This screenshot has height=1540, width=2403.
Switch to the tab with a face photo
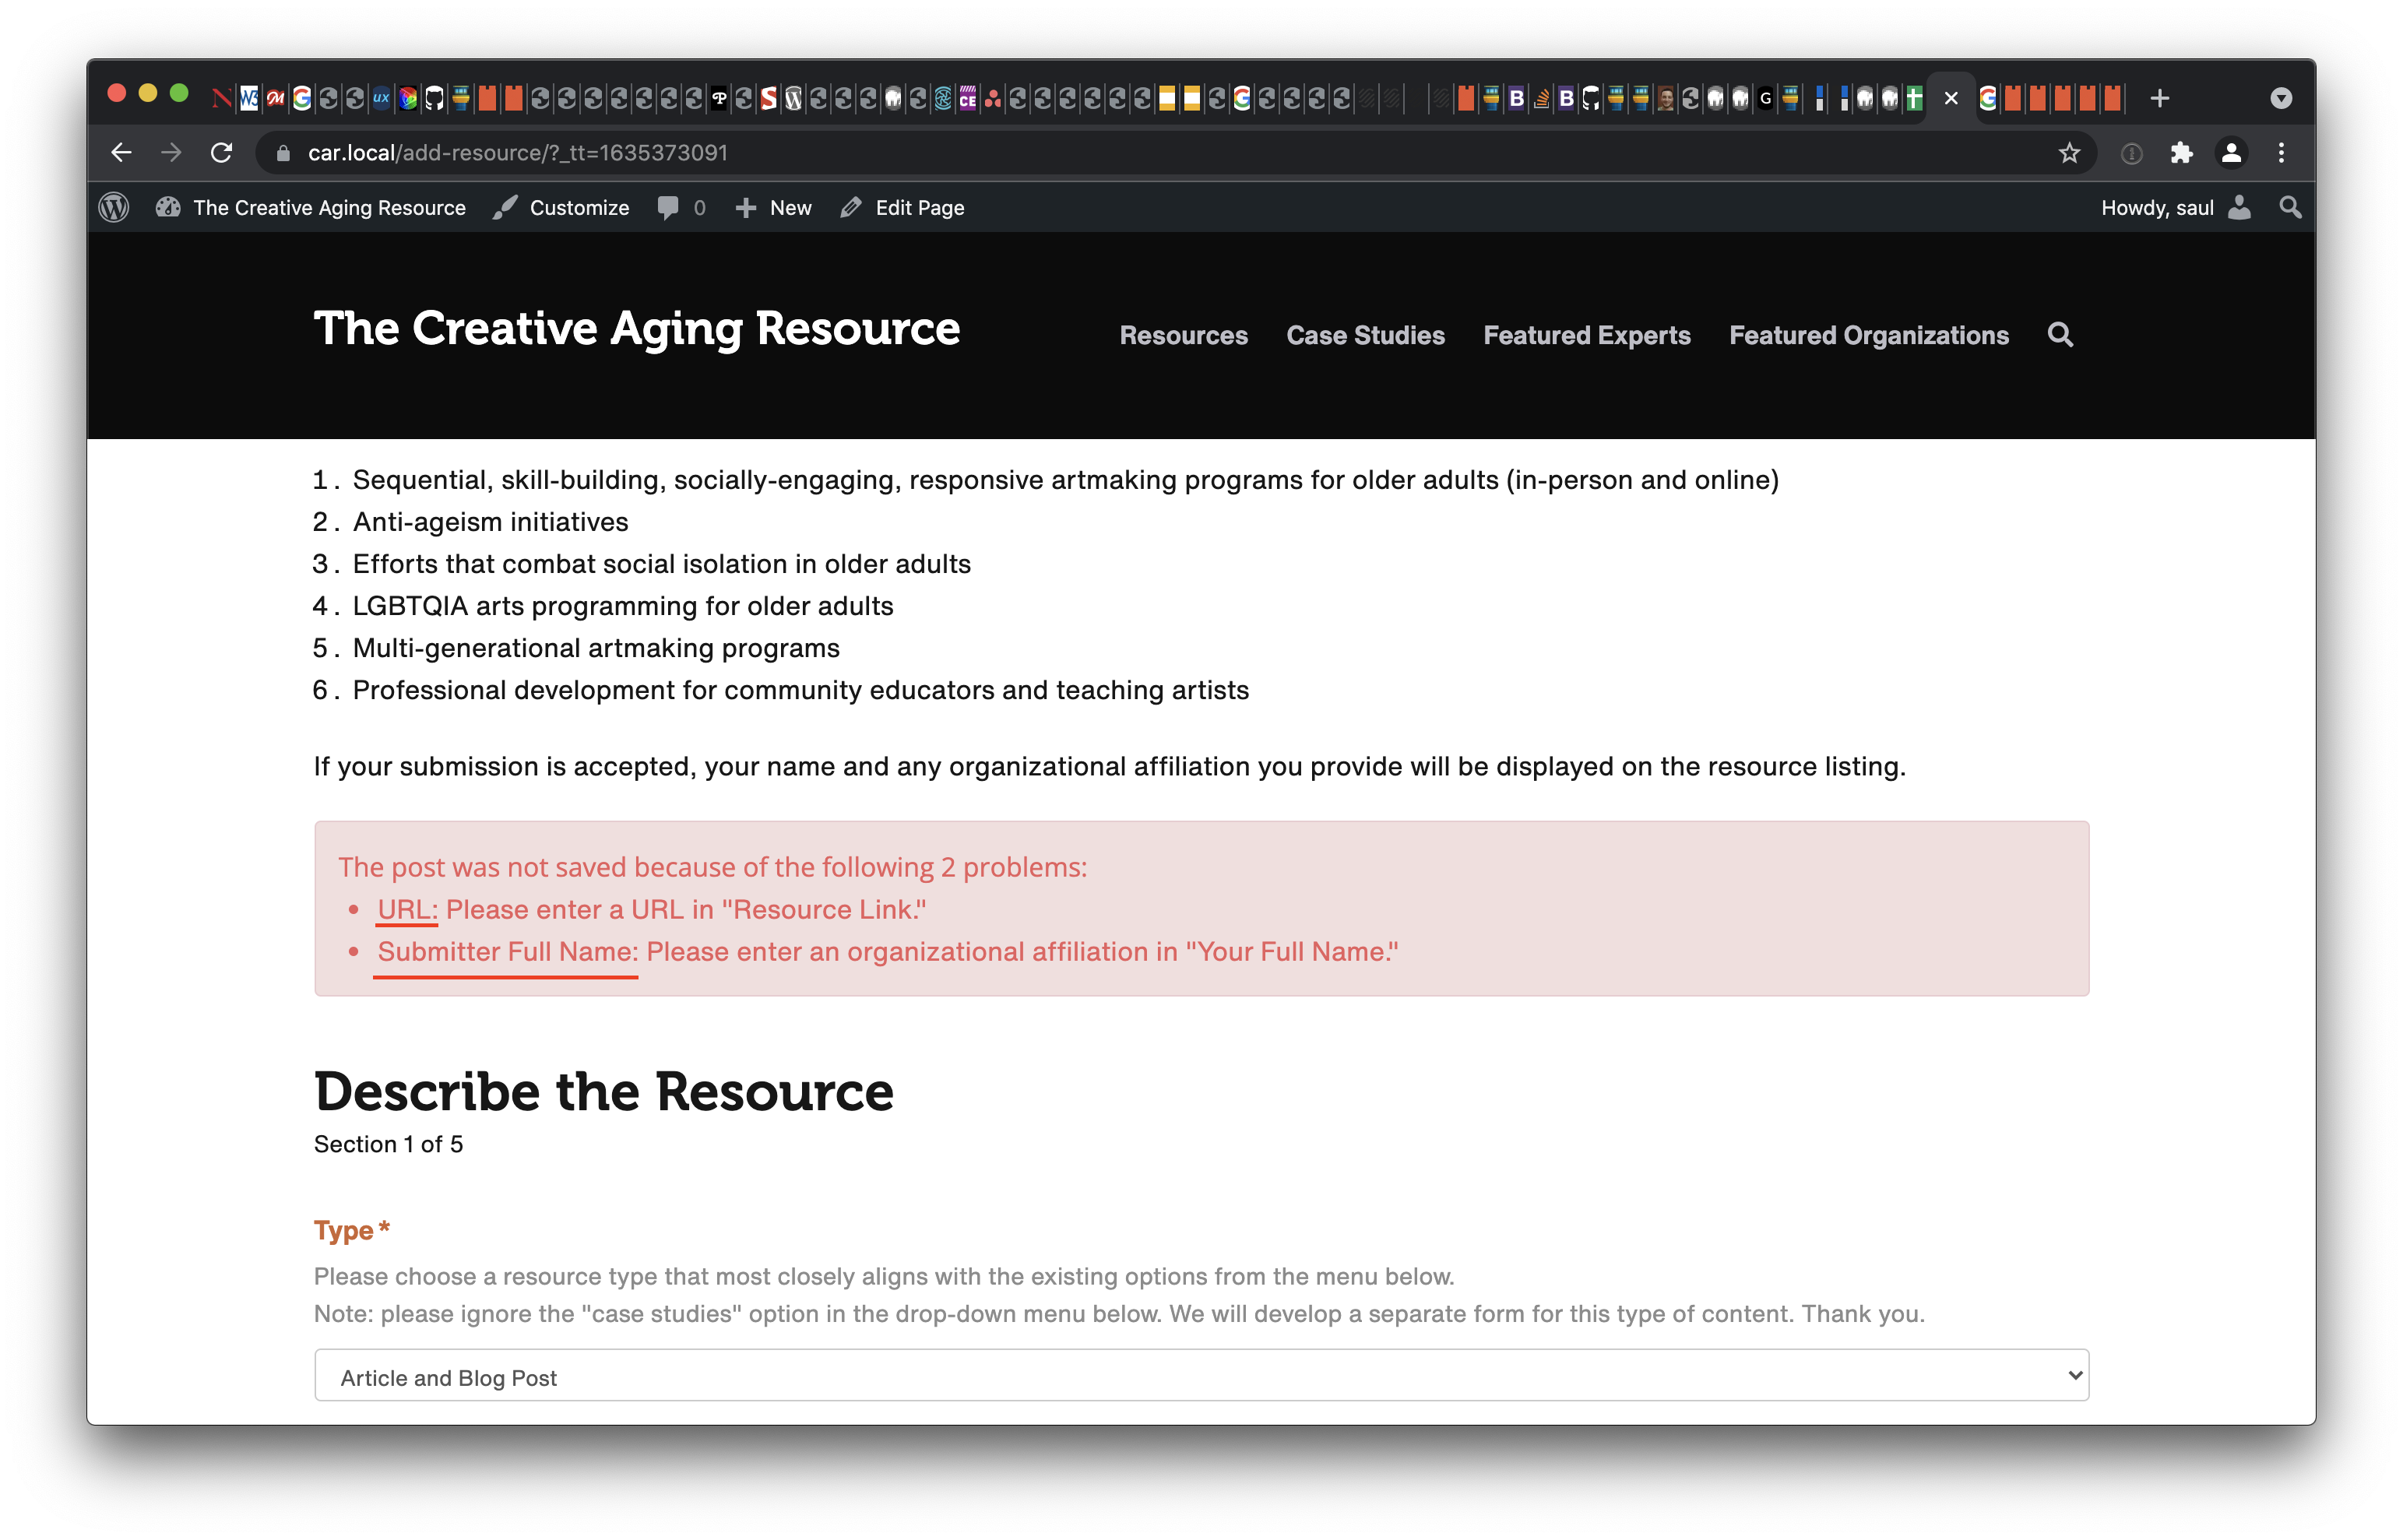(x=1665, y=98)
